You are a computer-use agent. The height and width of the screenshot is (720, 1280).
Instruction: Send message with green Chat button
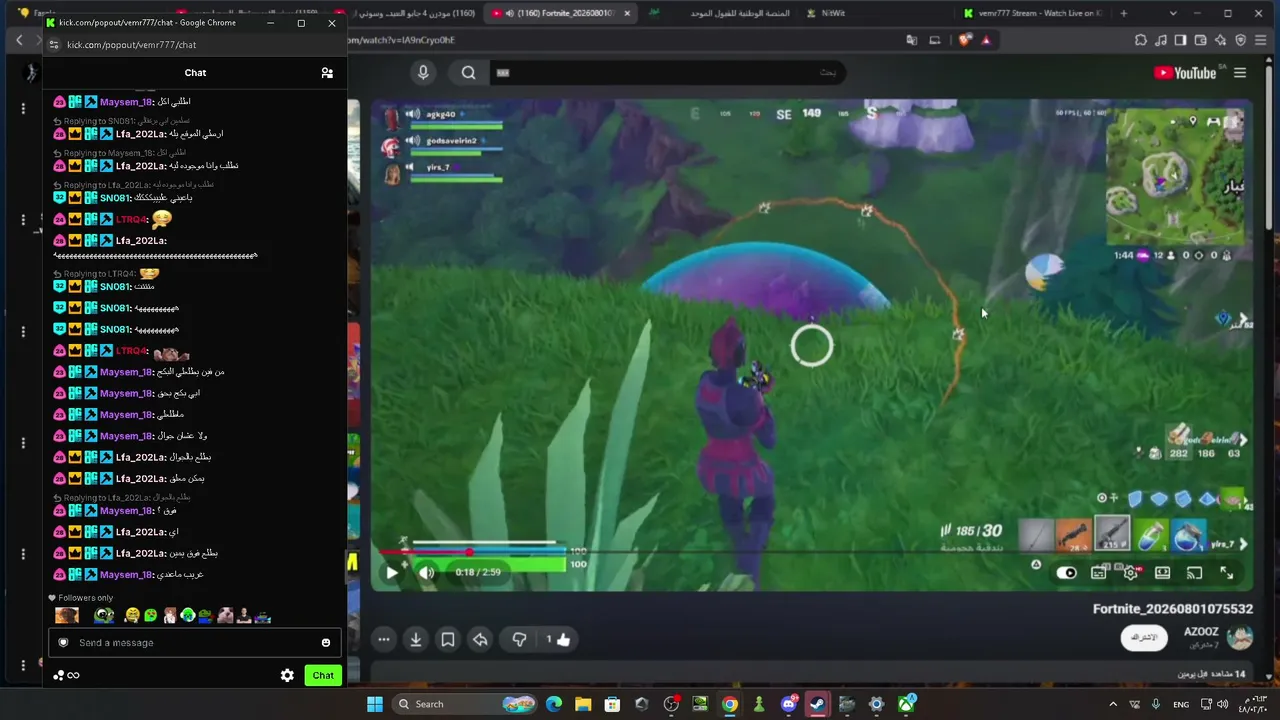(323, 676)
